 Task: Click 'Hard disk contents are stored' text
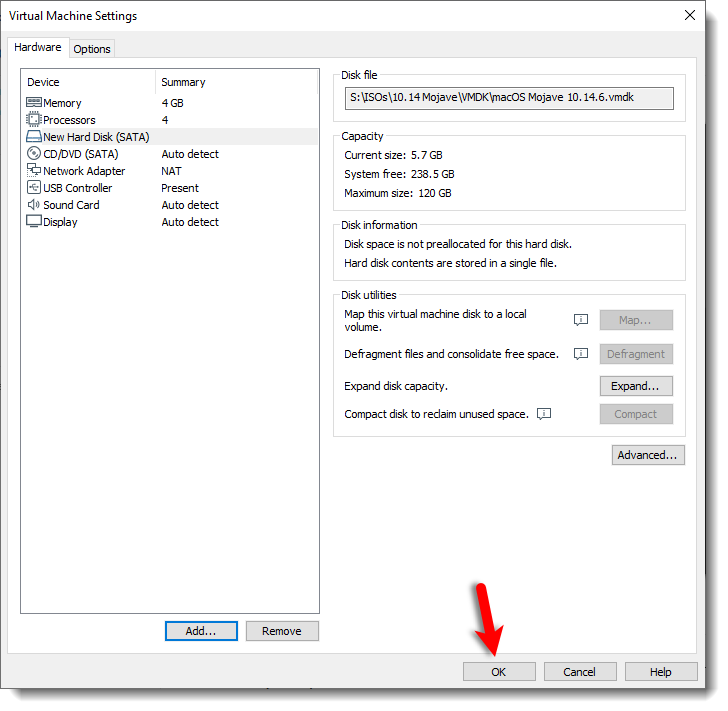[450, 263]
